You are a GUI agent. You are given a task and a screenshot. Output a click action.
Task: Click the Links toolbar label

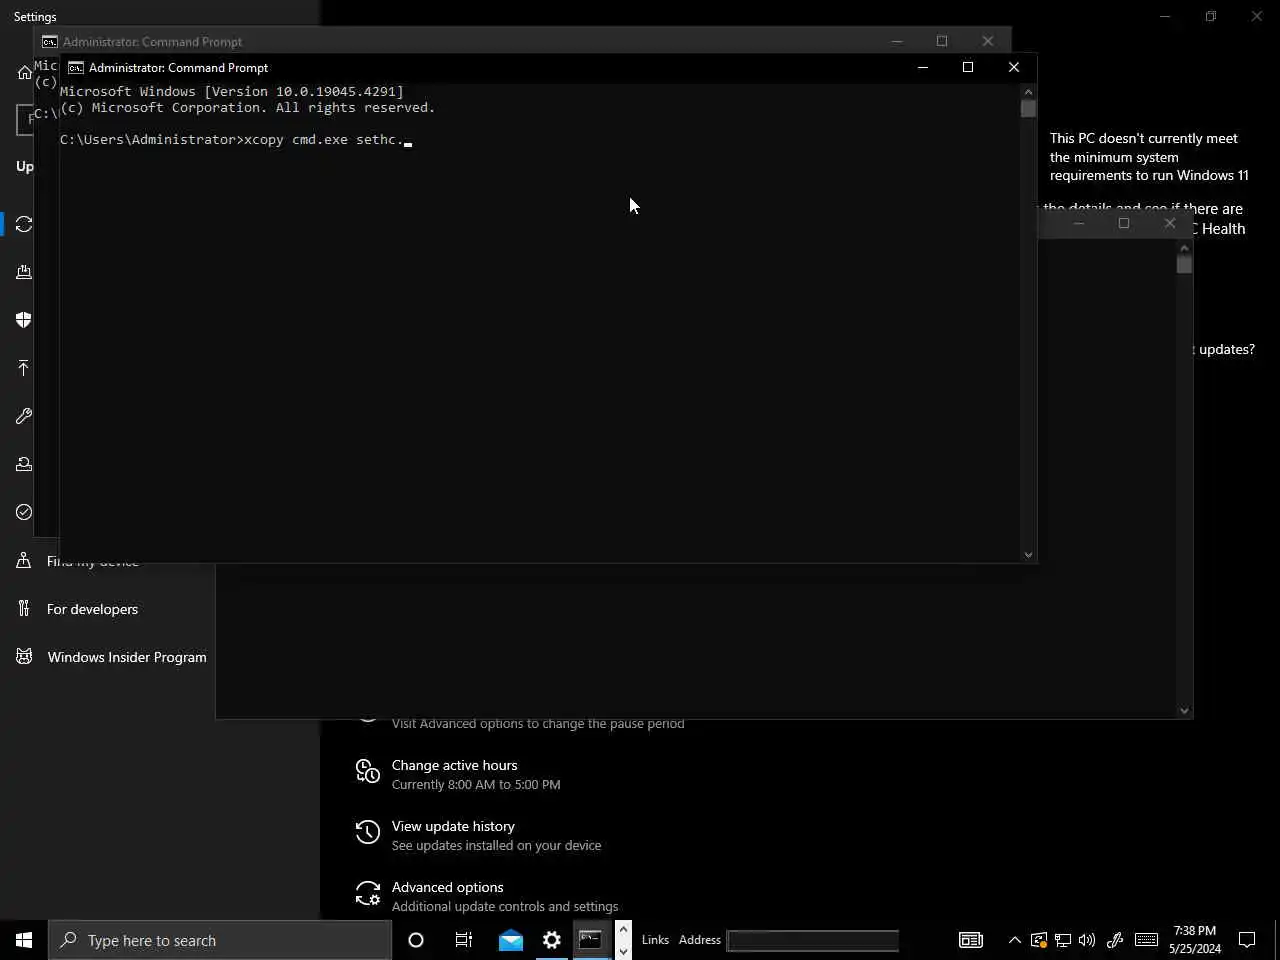tap(655, 940)
